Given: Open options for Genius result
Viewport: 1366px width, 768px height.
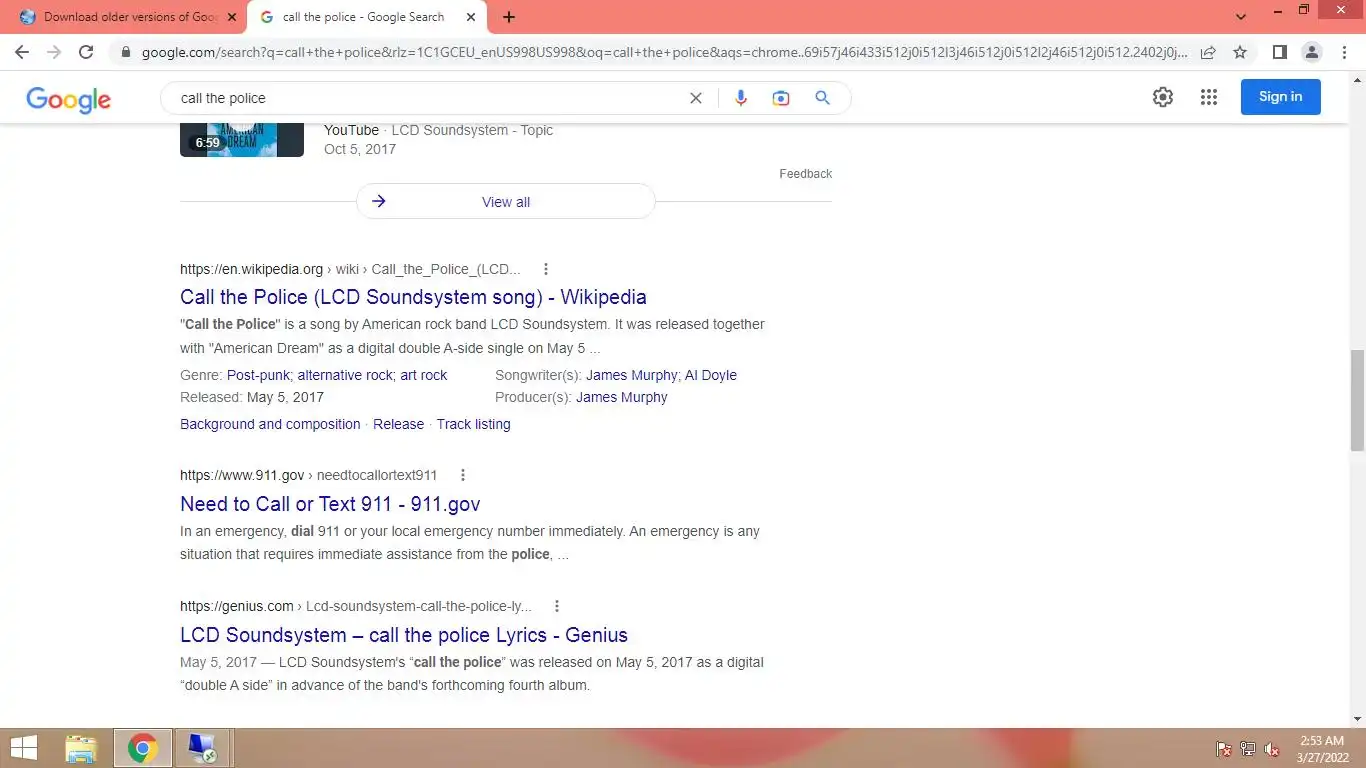Looking at the screenshot, I should 557,606.
